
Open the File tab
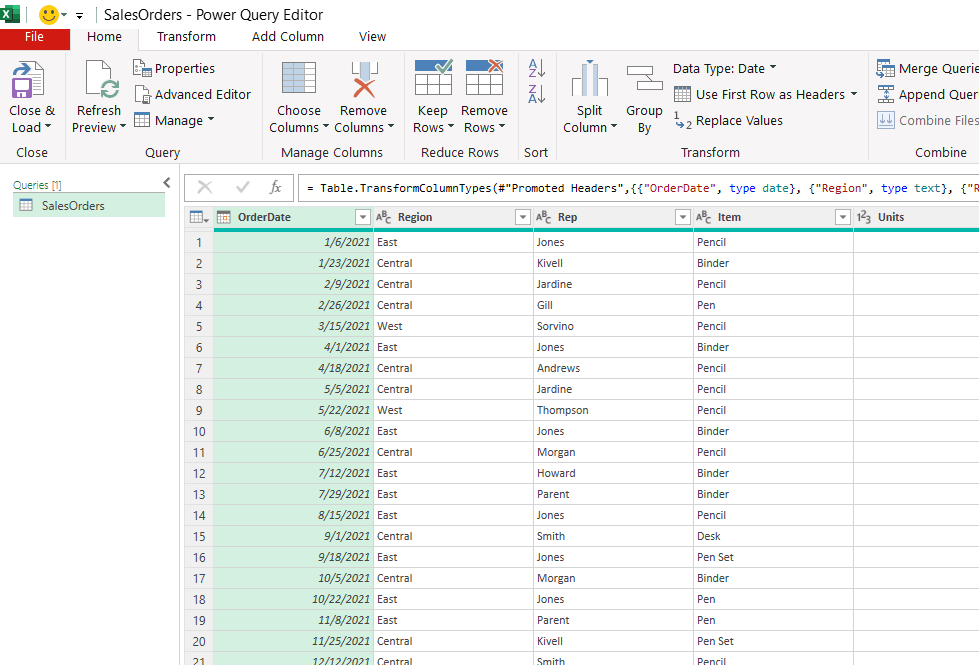click(x=34, y=37)
